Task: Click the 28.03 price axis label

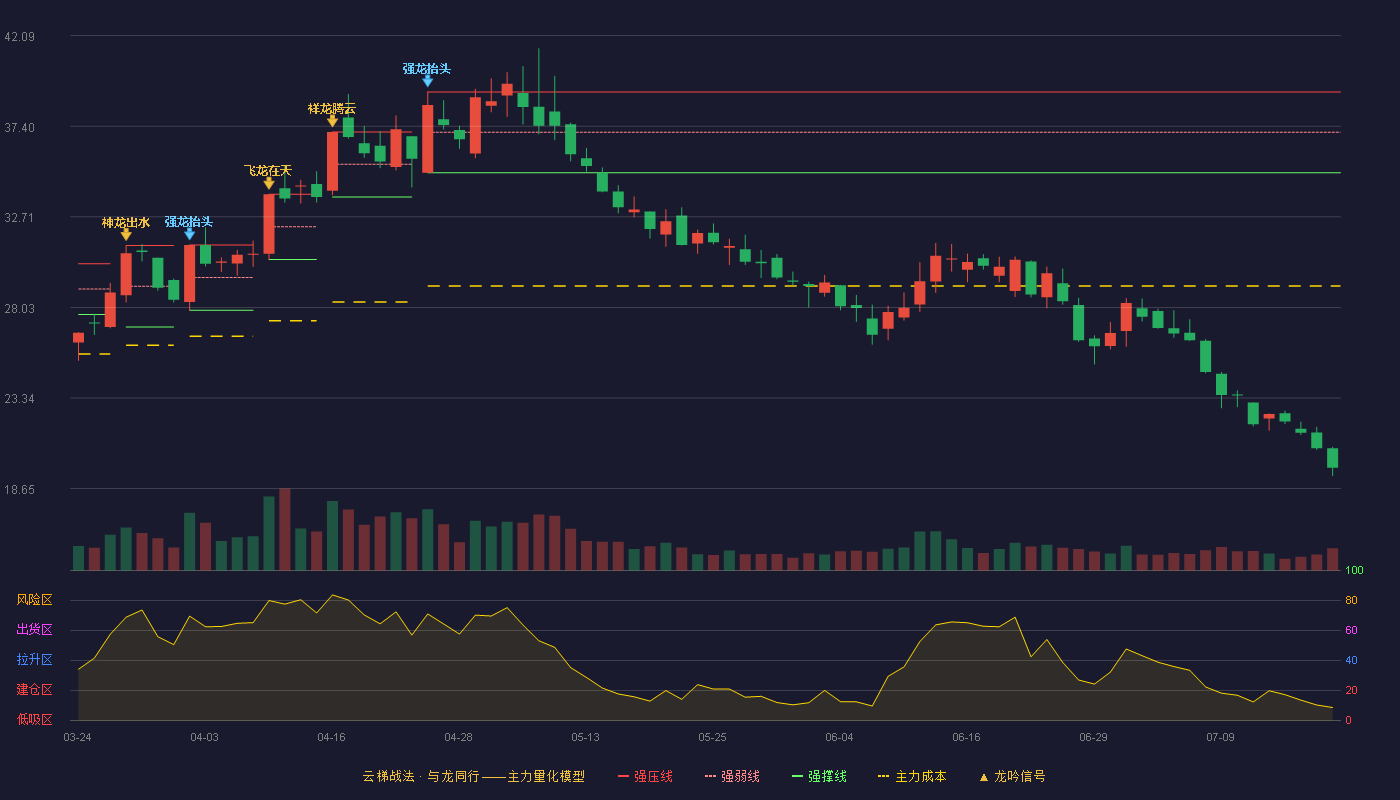Action: [x=20, y=309]
